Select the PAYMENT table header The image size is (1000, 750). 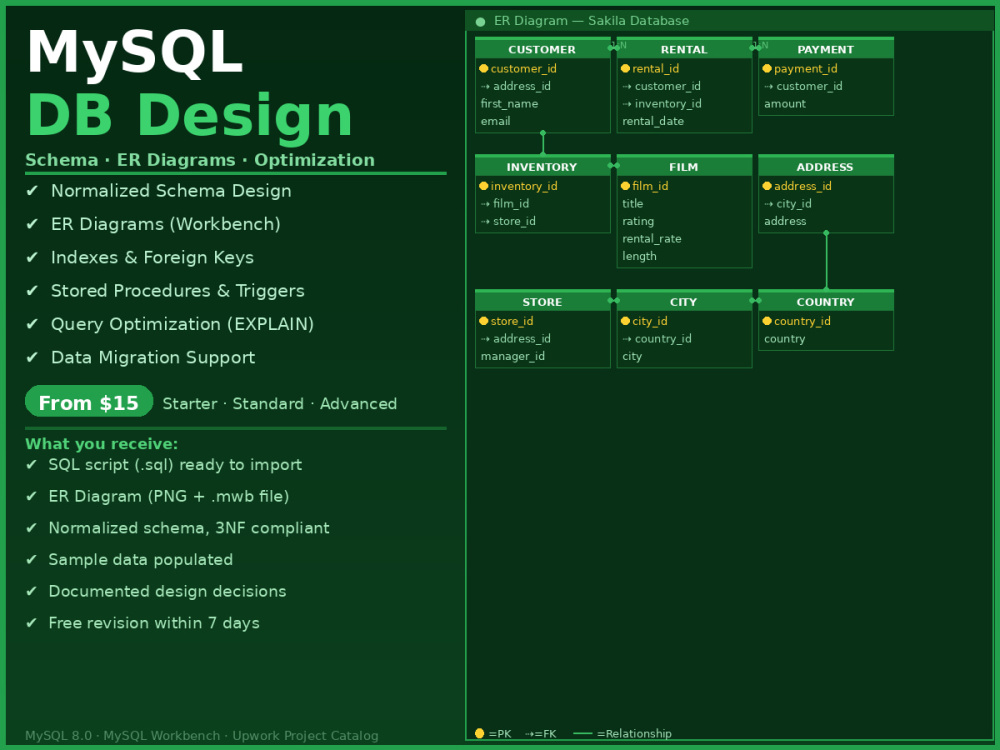(x=826, y=48)
